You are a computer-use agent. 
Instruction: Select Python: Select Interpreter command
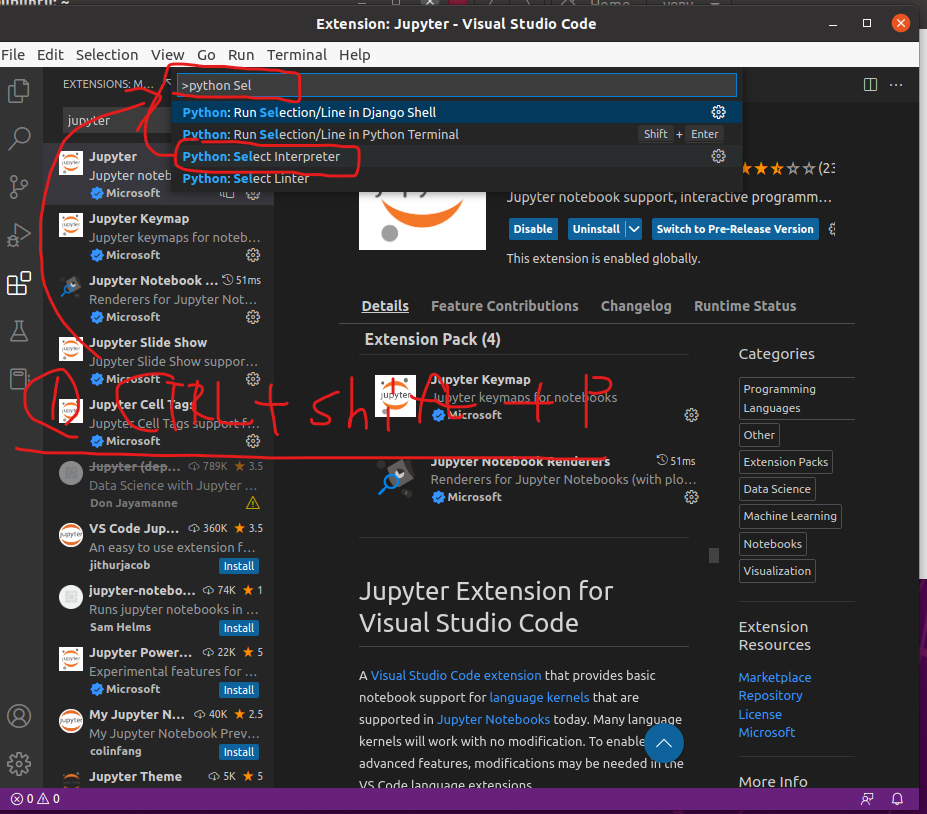click(456, 156)
